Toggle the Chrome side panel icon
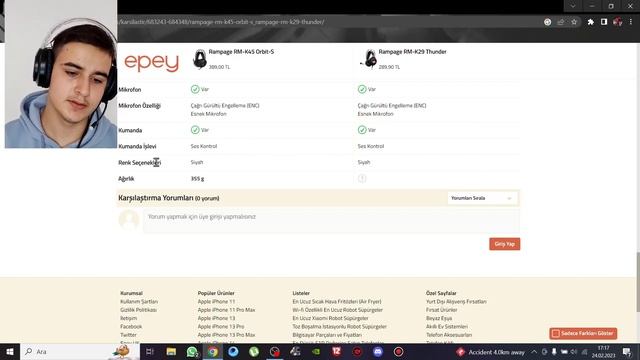 (604, 22)
